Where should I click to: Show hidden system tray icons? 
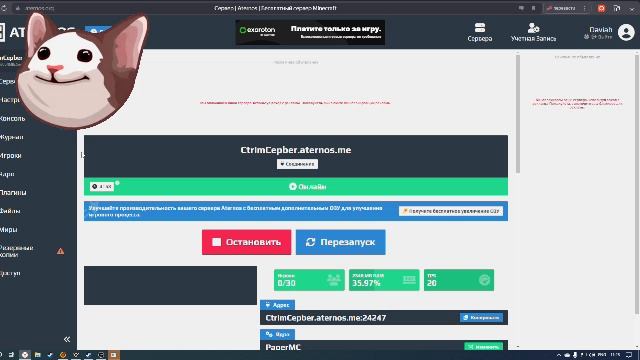pos(559,355)
